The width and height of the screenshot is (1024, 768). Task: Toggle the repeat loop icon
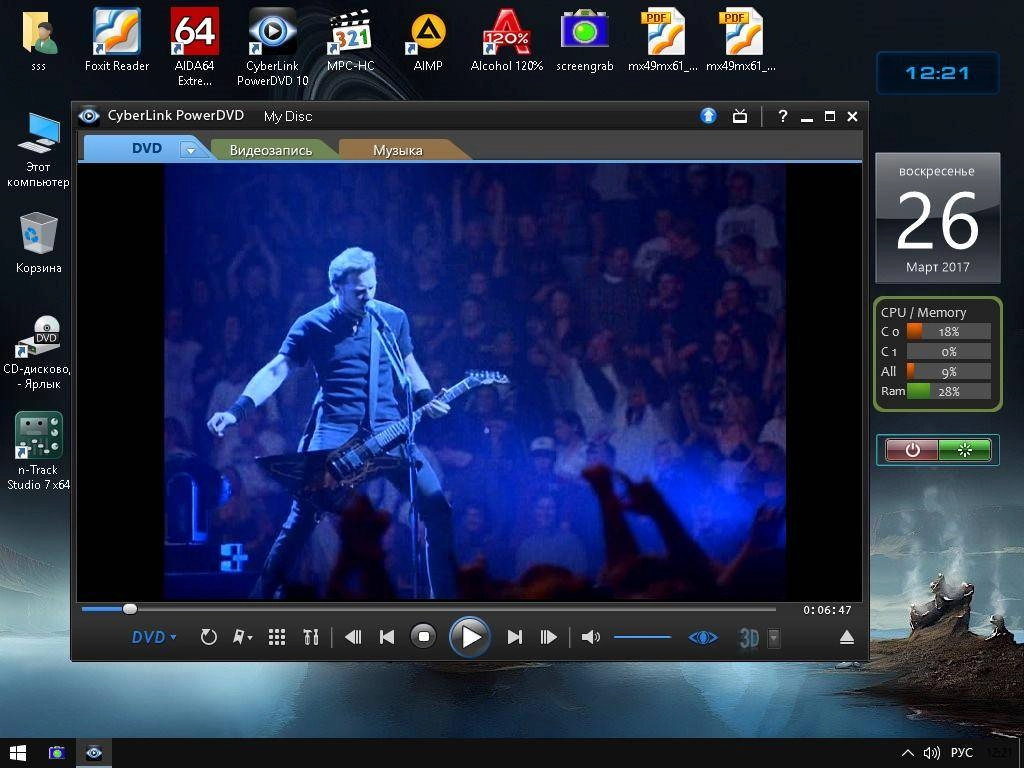208,637
